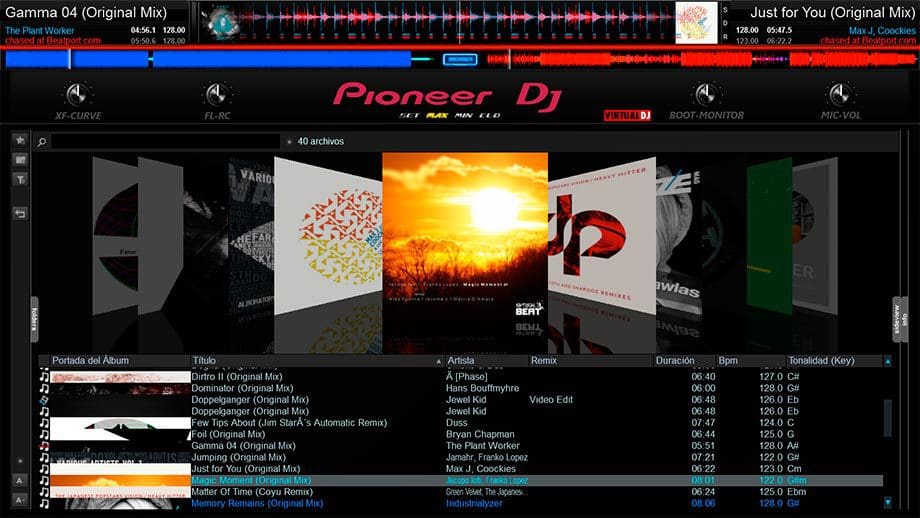Select Matter Of Time (Coyu Remix) track
This screenshot has width=920, height=518.
252,492
